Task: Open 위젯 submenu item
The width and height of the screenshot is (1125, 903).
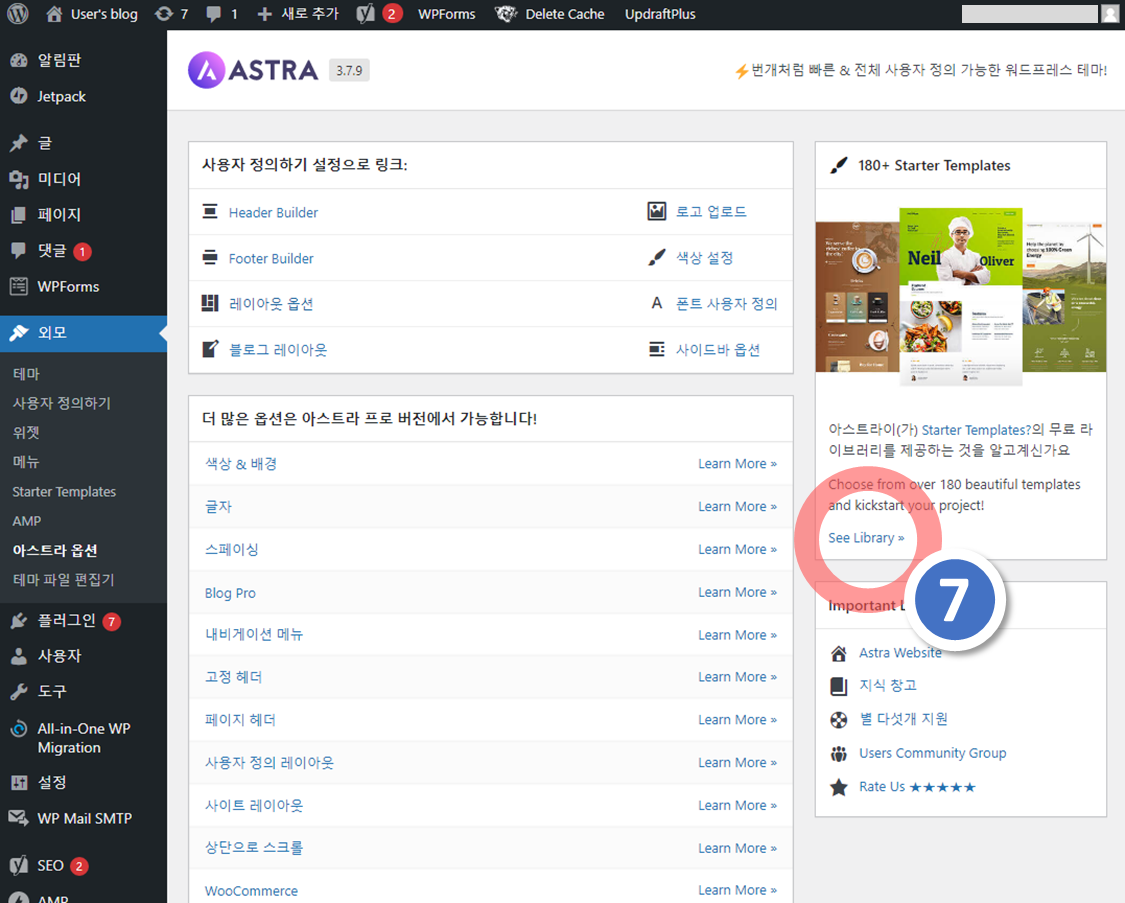Action: point(26,432)
